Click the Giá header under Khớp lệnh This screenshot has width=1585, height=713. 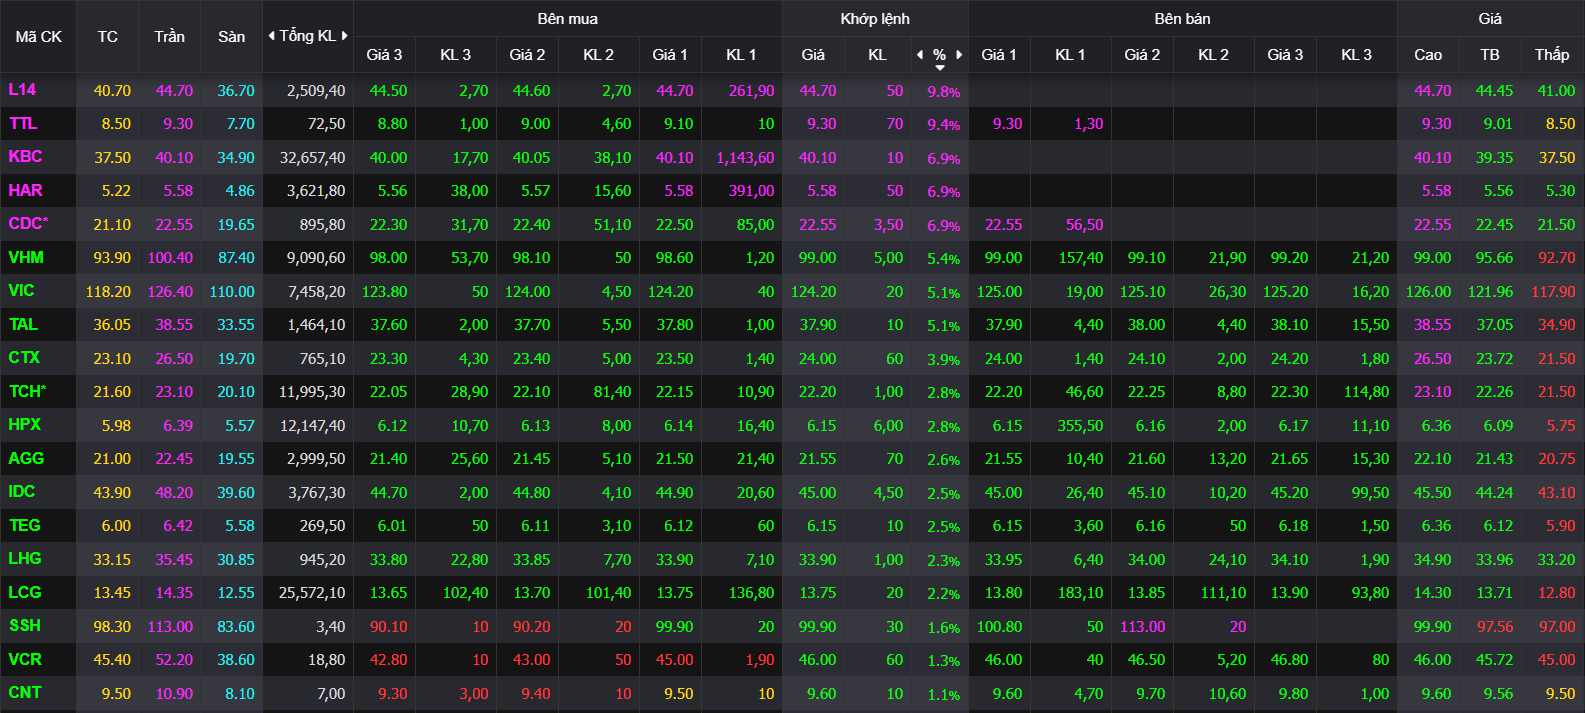[813, 55]
